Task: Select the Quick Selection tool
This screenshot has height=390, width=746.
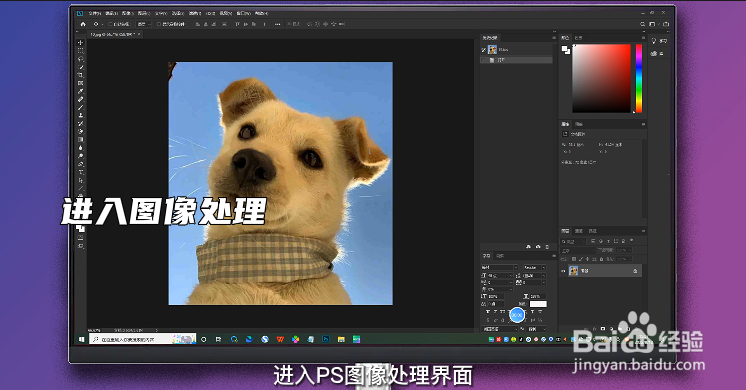Action: [80, 67]
